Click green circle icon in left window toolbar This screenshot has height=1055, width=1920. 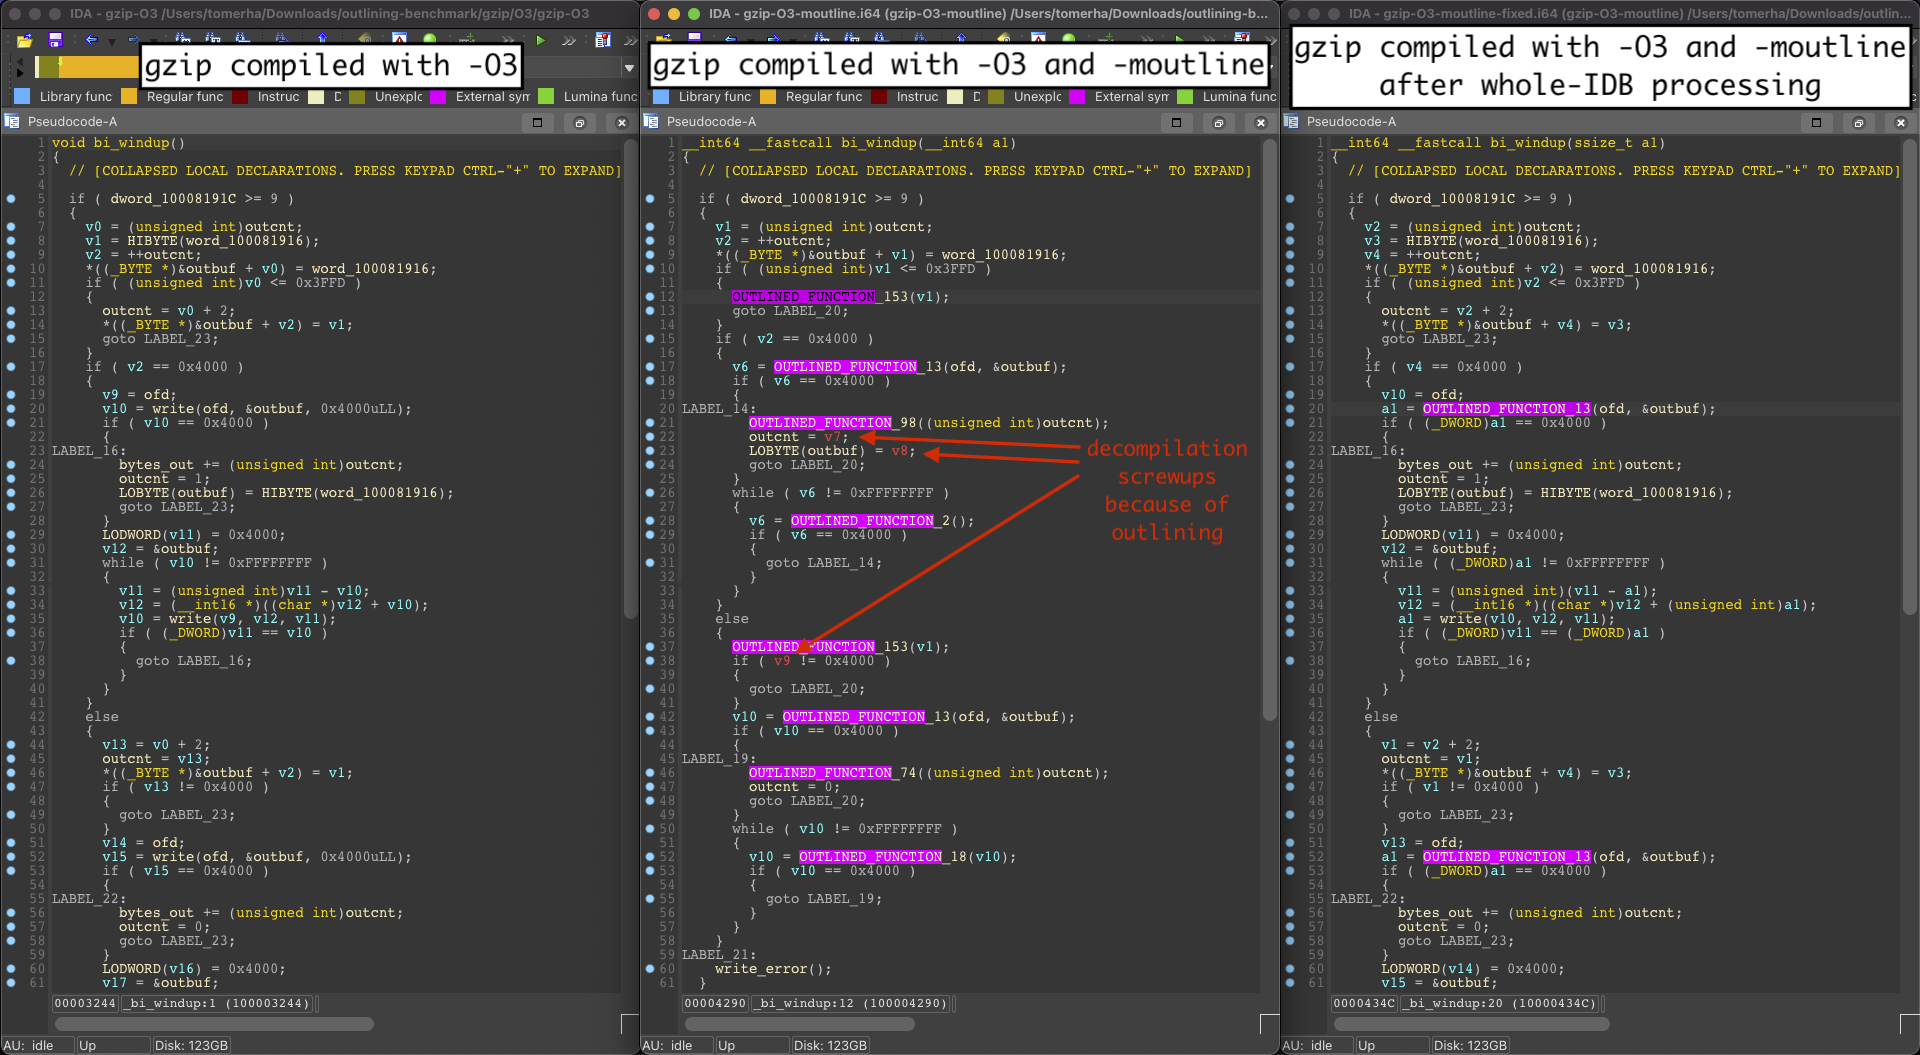point(429,40)
